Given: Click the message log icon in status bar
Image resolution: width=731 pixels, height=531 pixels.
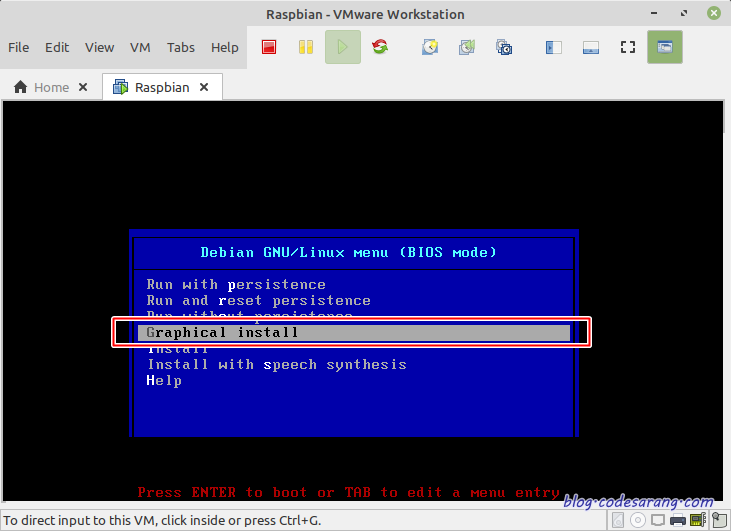Looking at the screenshot, I should point(719,520).
